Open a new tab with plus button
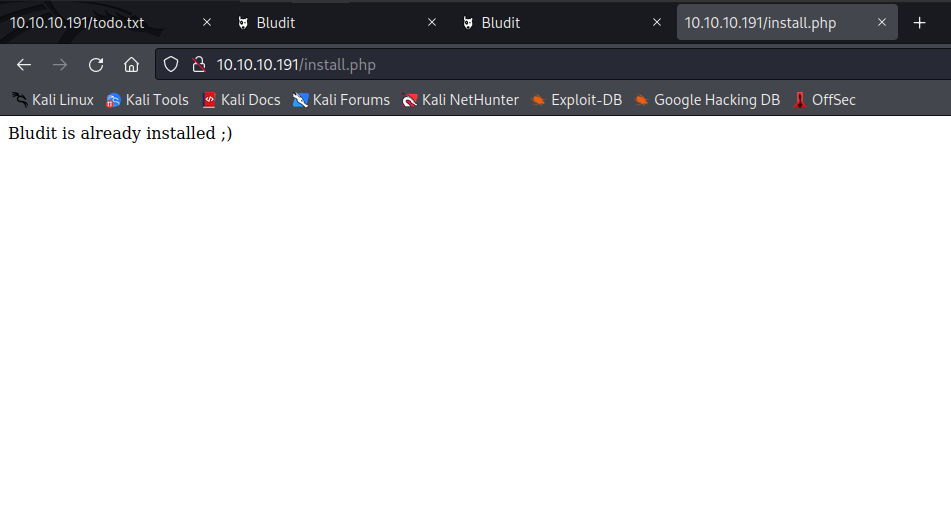 (x=920, y=23)
